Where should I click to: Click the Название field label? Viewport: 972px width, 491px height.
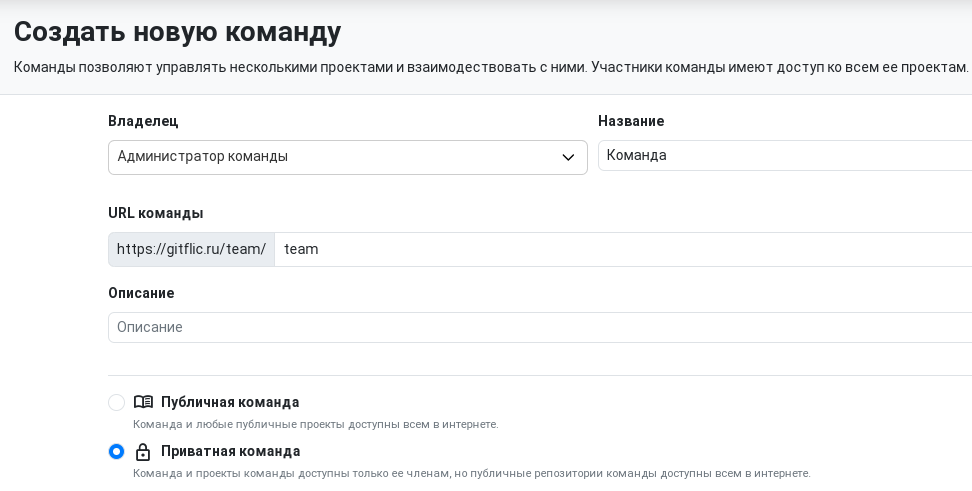(631, 121)
